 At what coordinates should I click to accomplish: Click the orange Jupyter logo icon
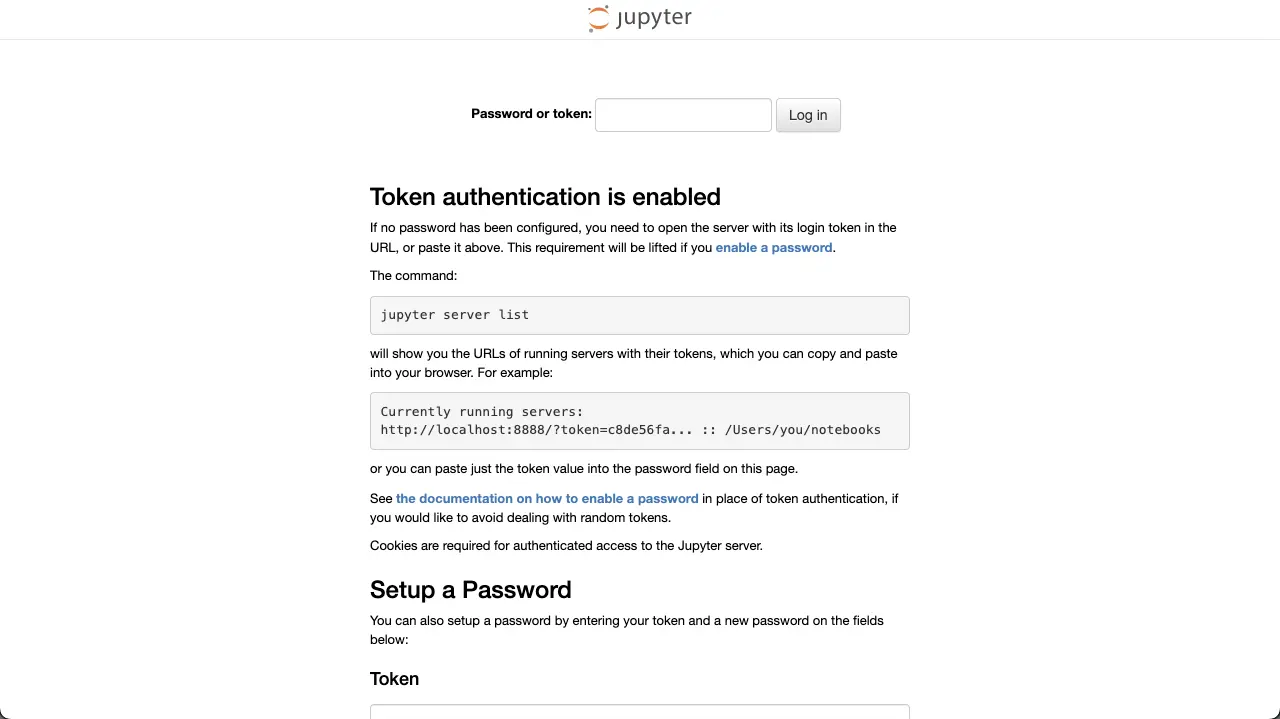[598, 18]
